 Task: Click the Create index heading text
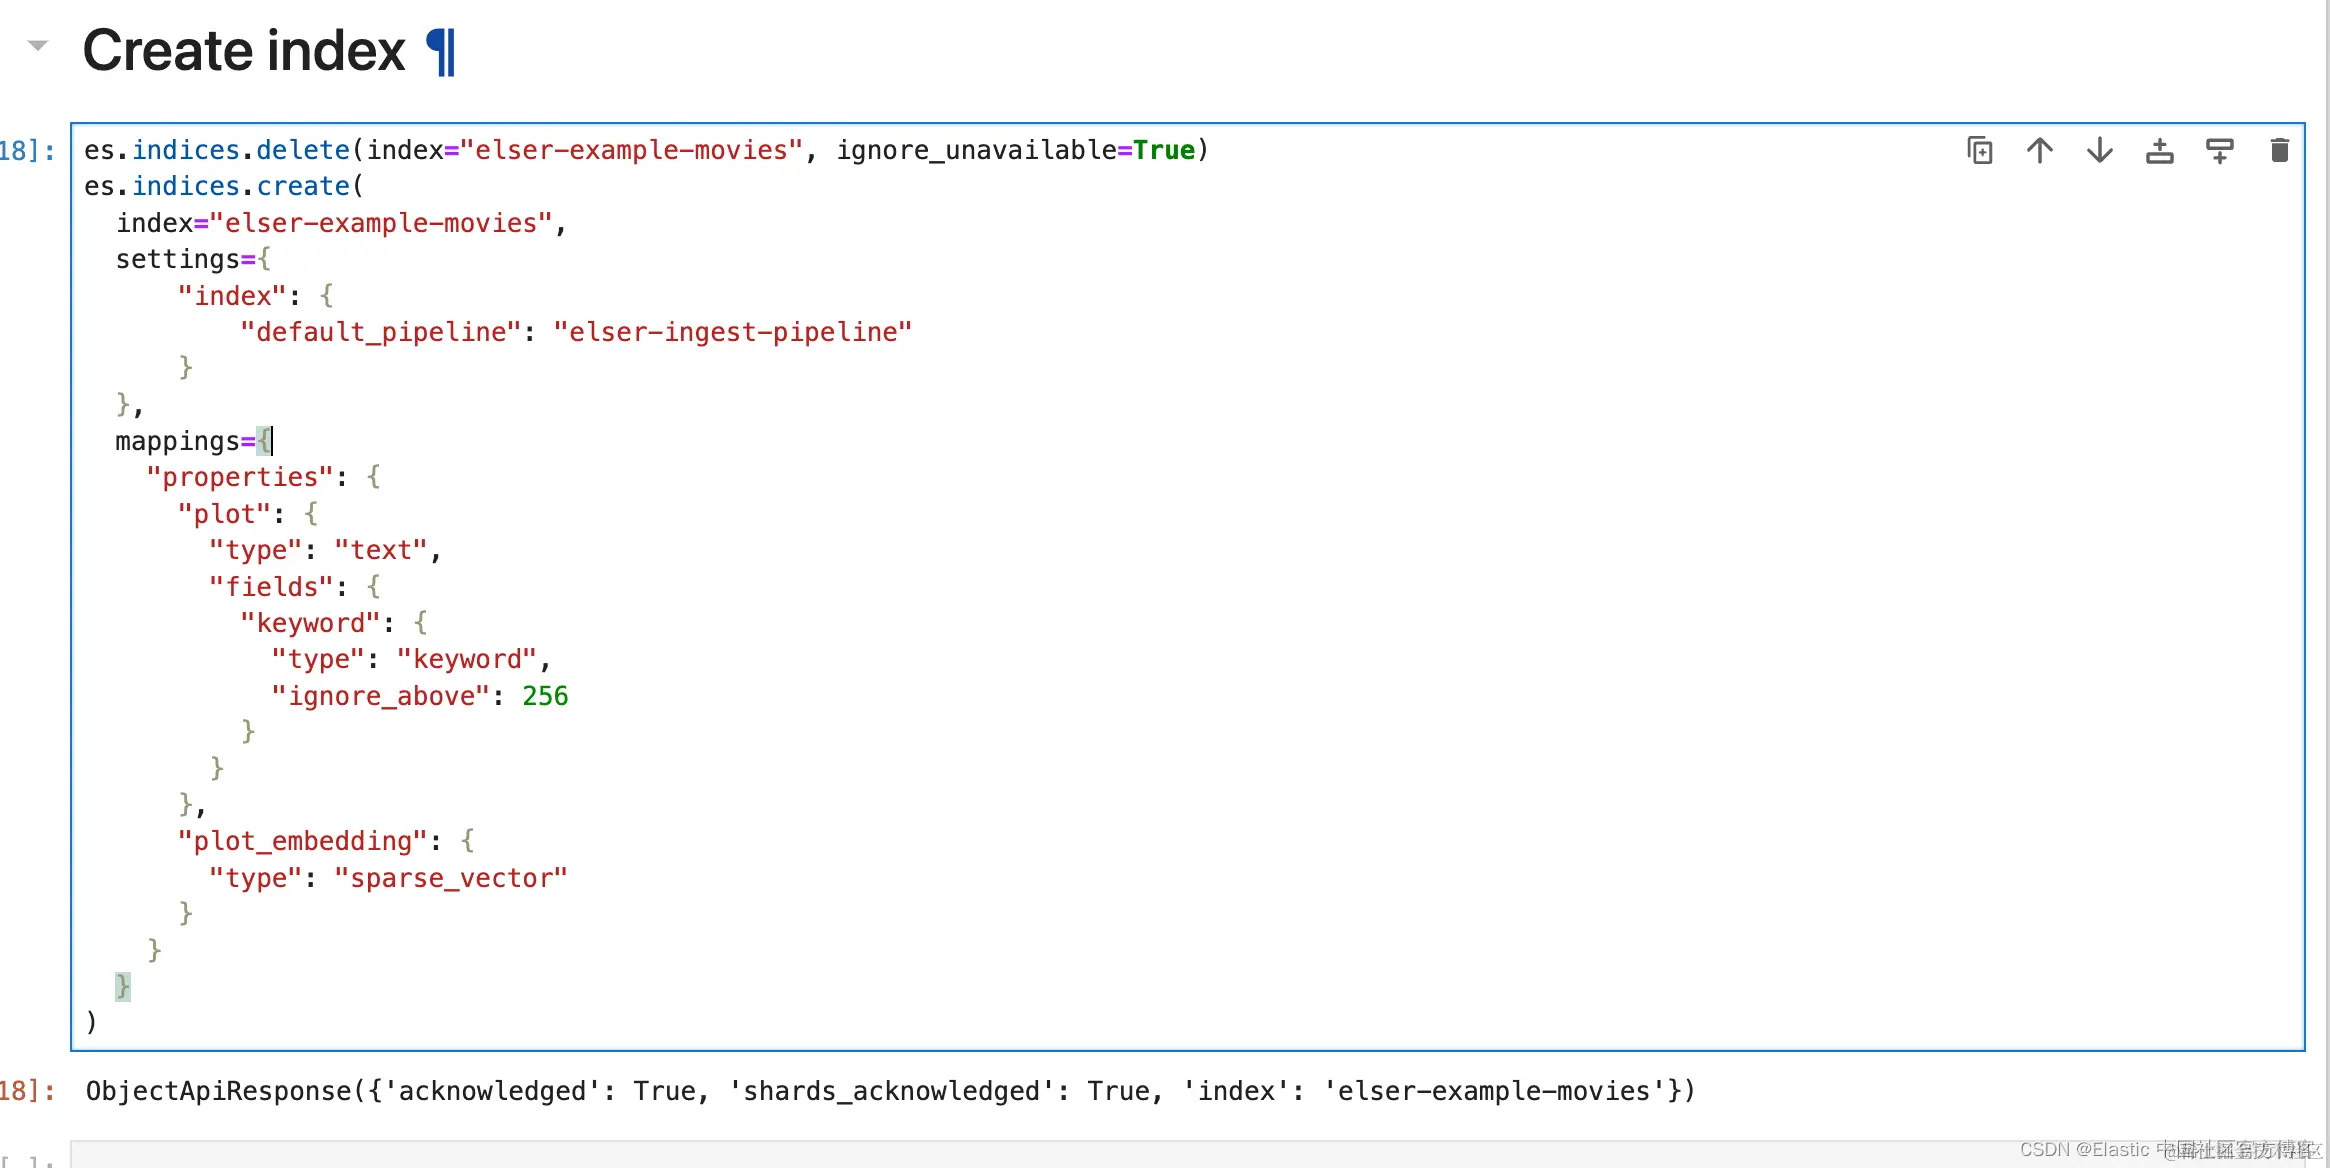(243, 52)
